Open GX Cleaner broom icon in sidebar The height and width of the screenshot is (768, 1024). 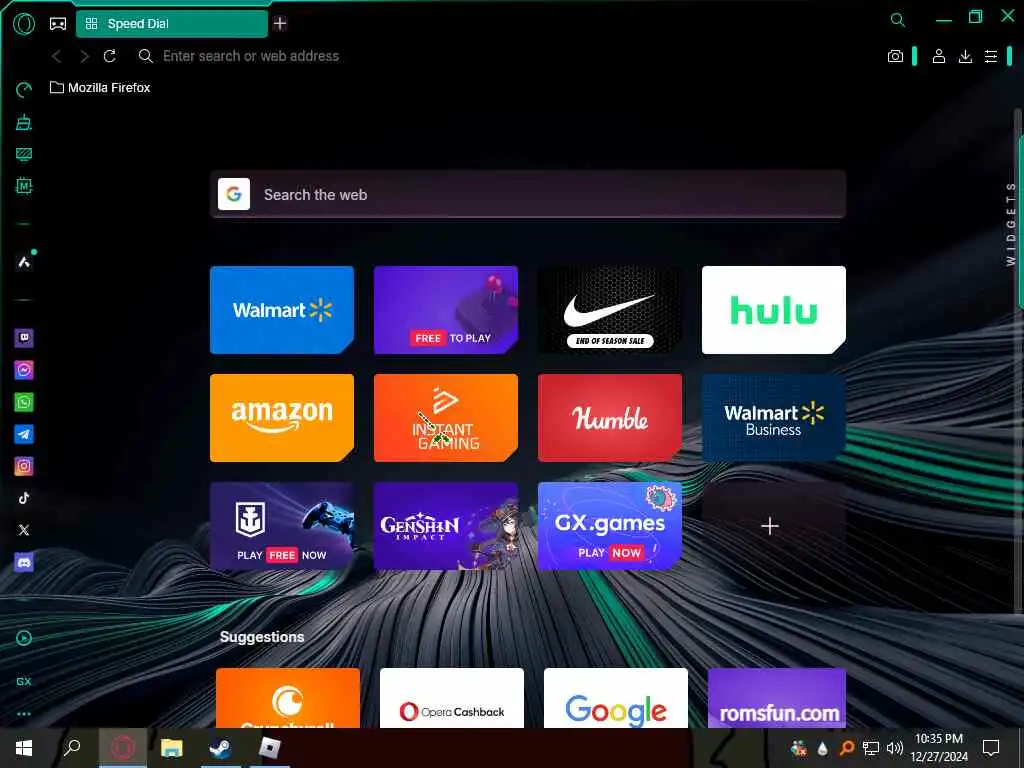[x=24, y=122]
